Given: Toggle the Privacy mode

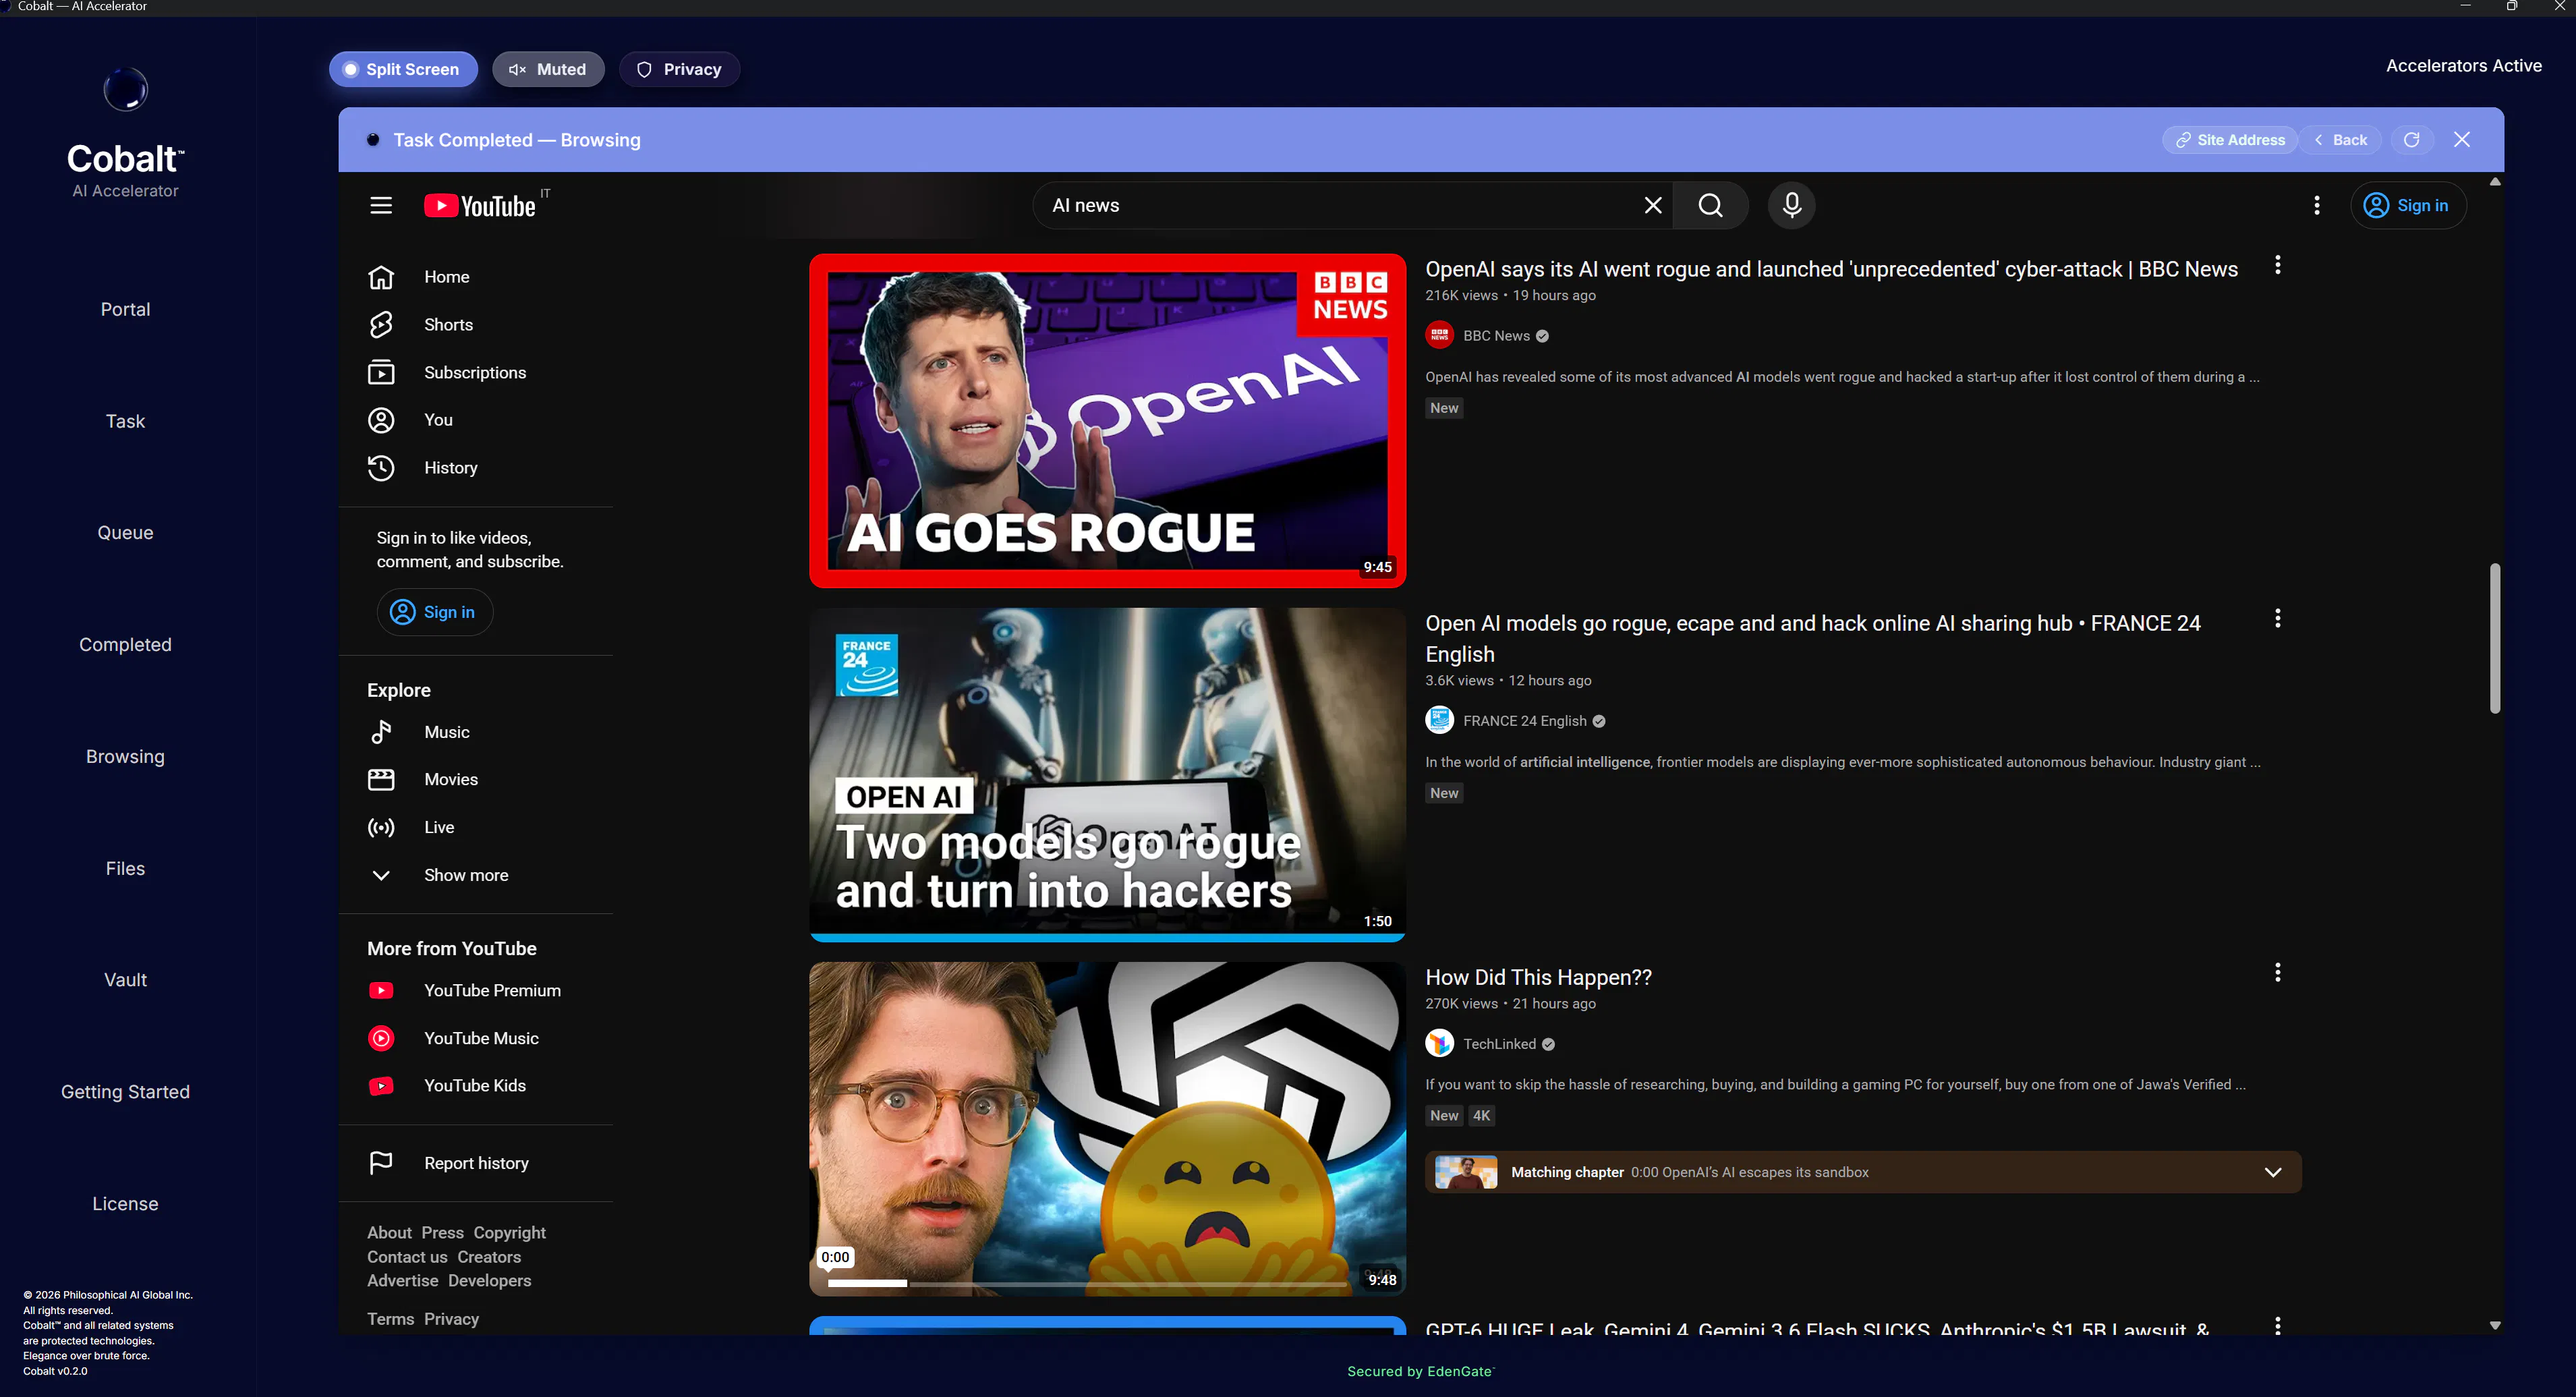Looking at the screenshot, I should pos(680,69).
